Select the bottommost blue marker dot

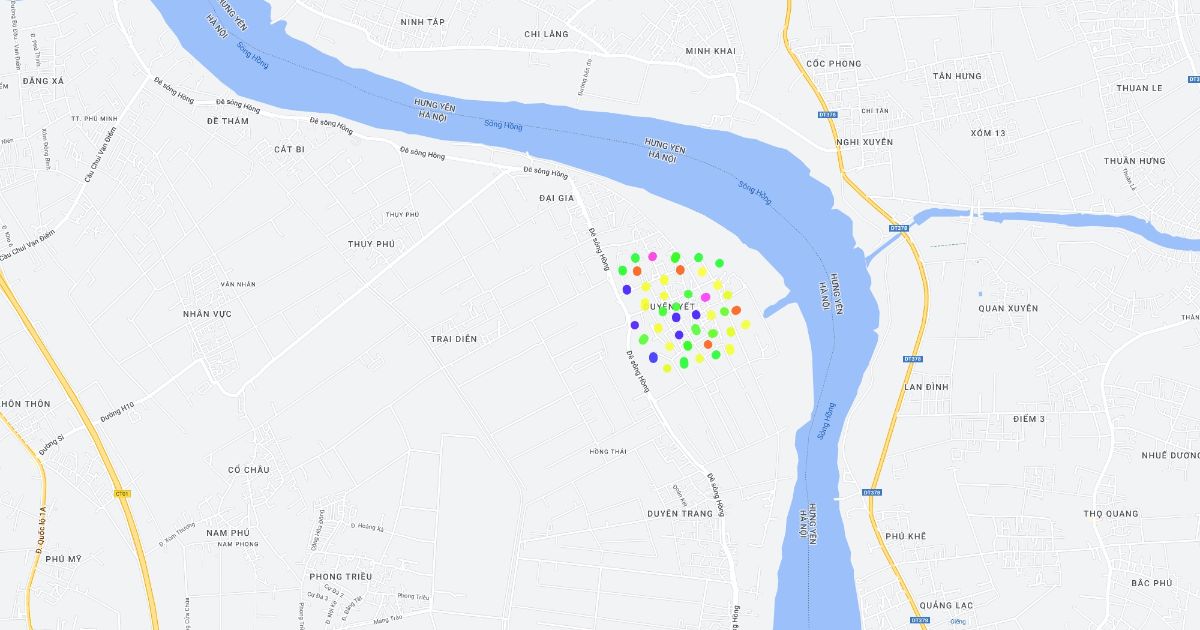click(x=653, y=357)
